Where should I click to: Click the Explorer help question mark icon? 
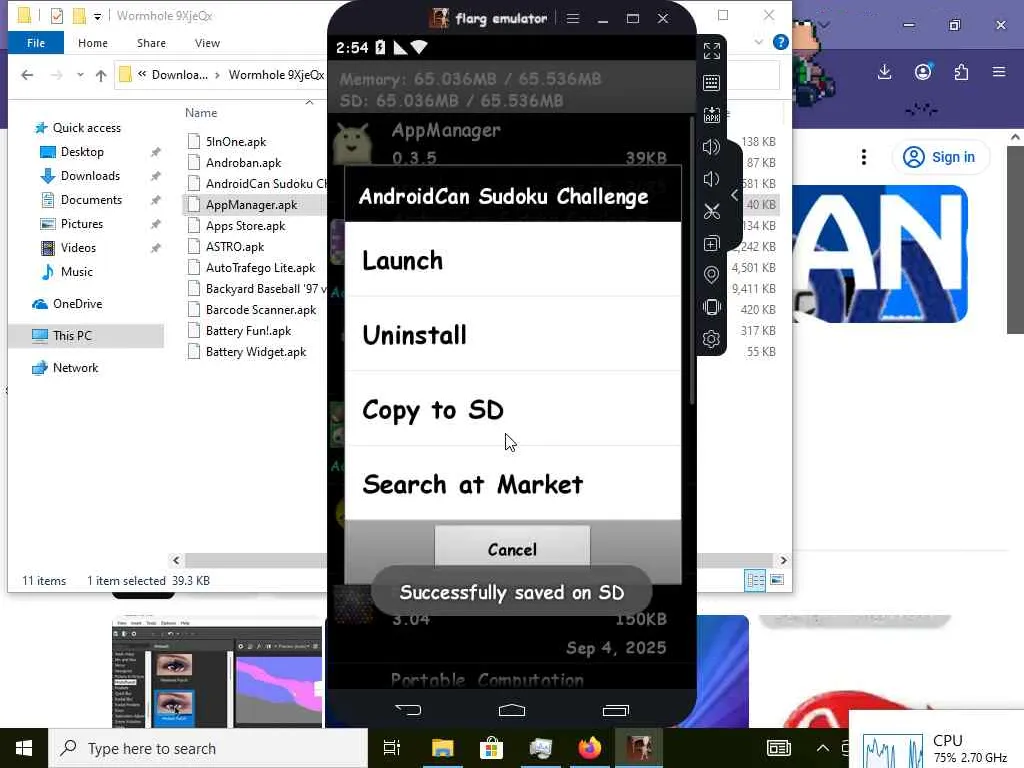click(x=780, y=42)
